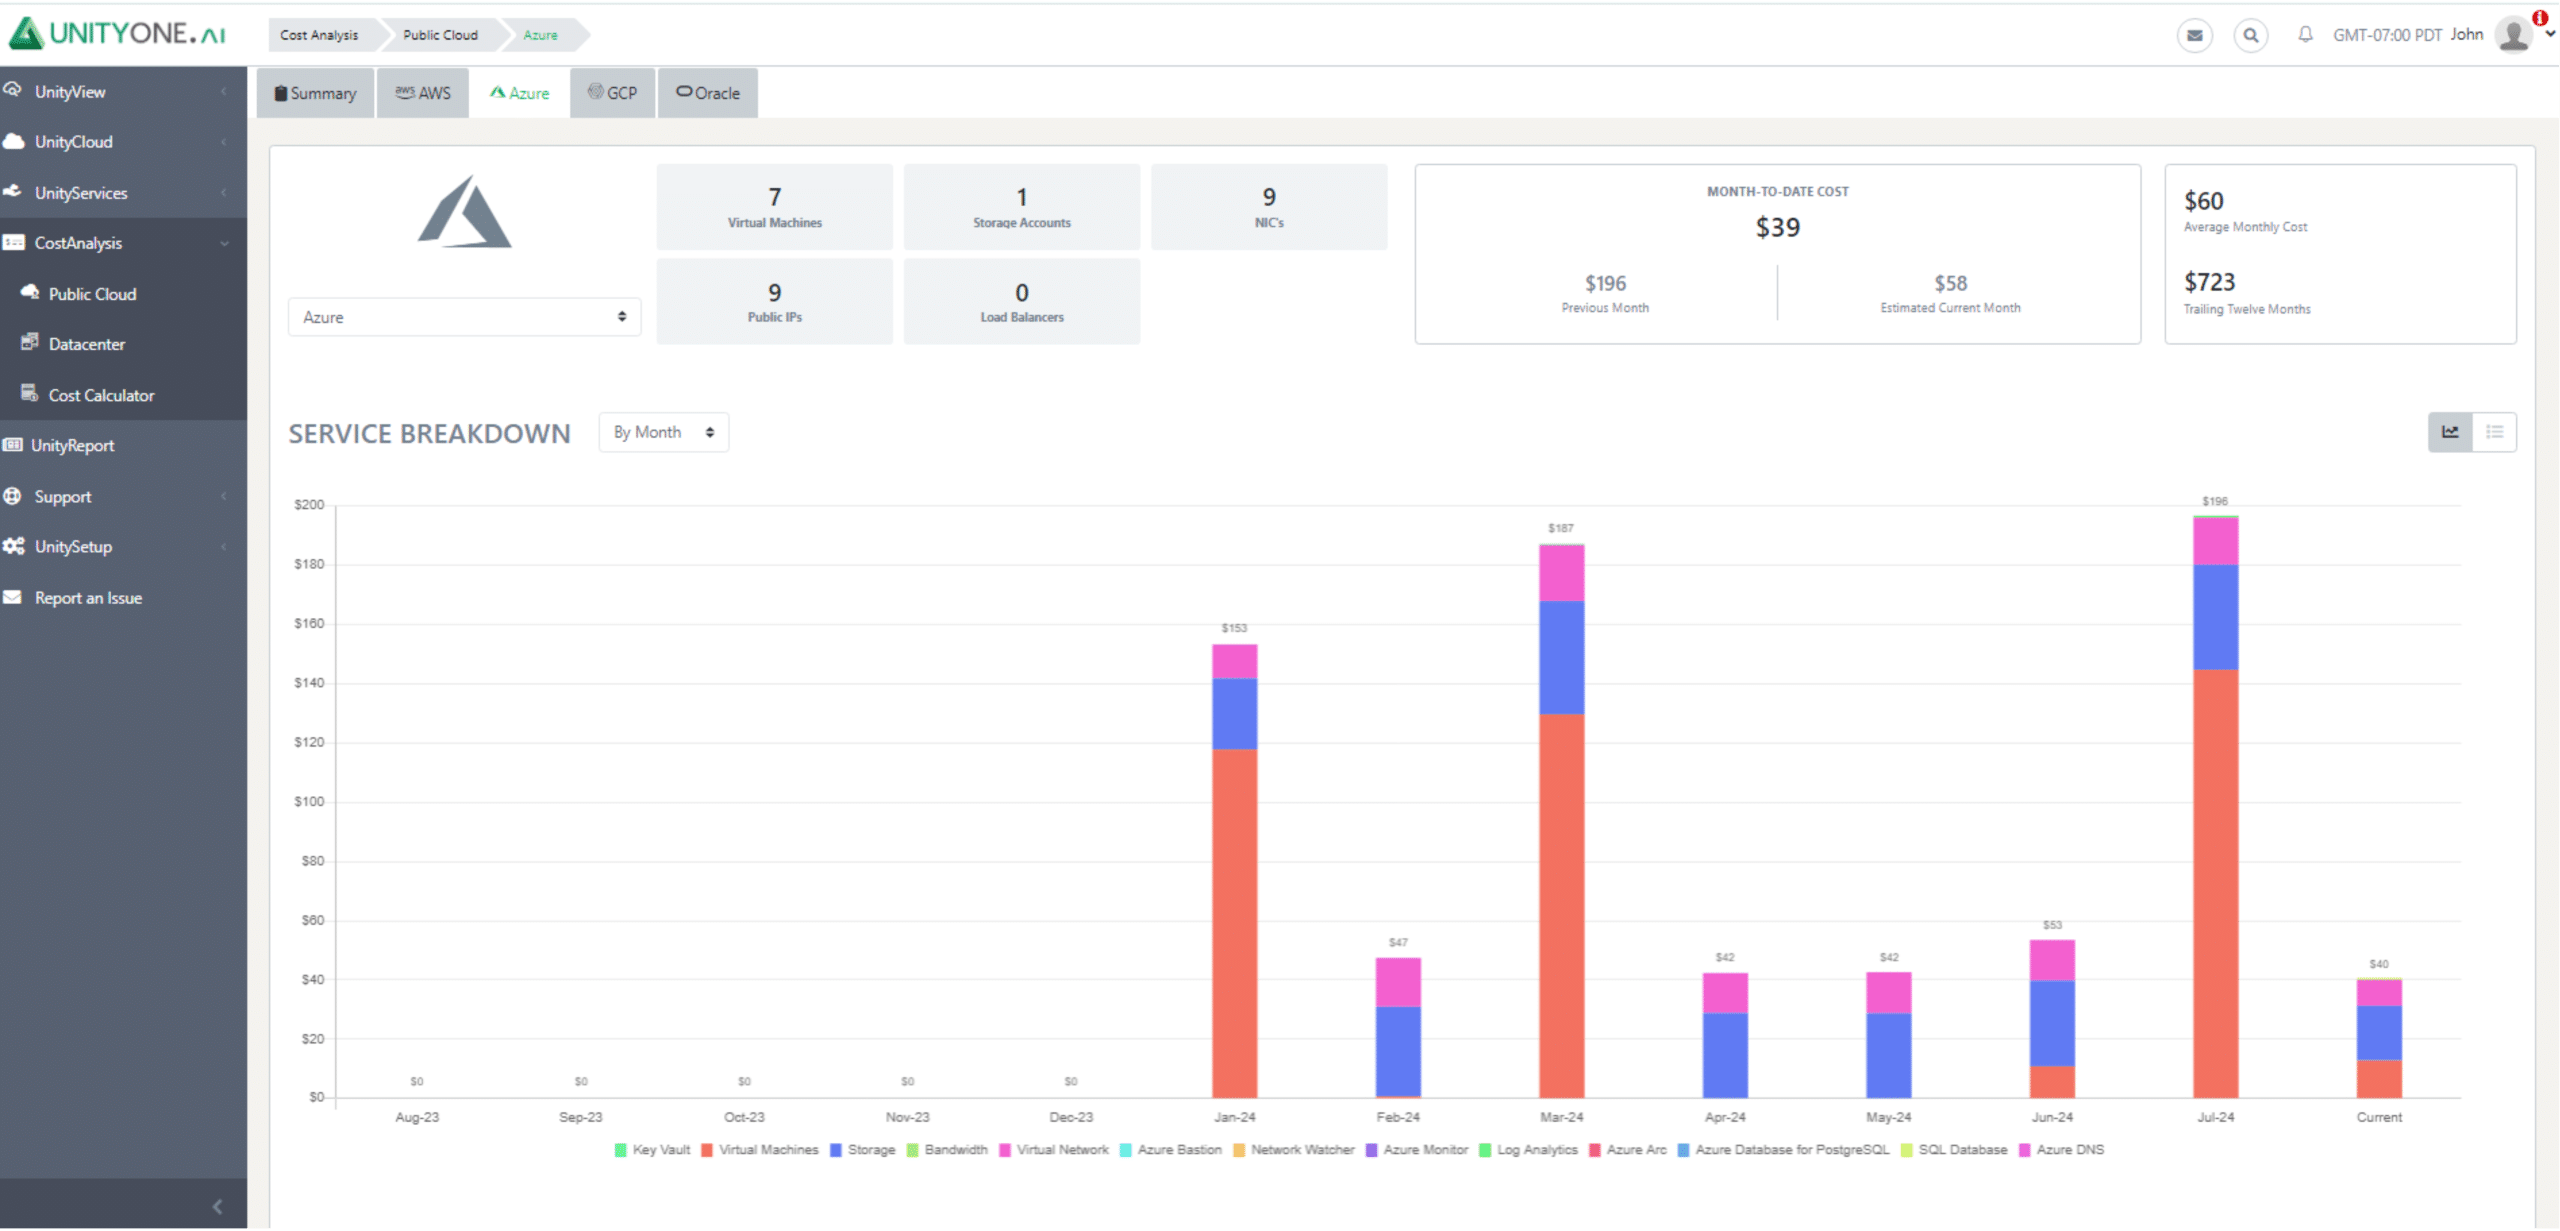2560x1231 pixels.
Task: Expand the UnityCloud menu chevron
Action: click(x=223, y=142)
